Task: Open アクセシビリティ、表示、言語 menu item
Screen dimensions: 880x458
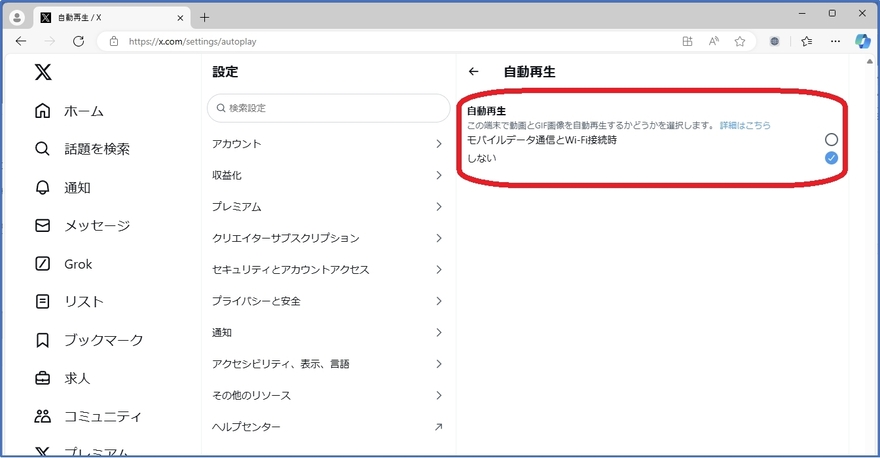Action: 328,364
